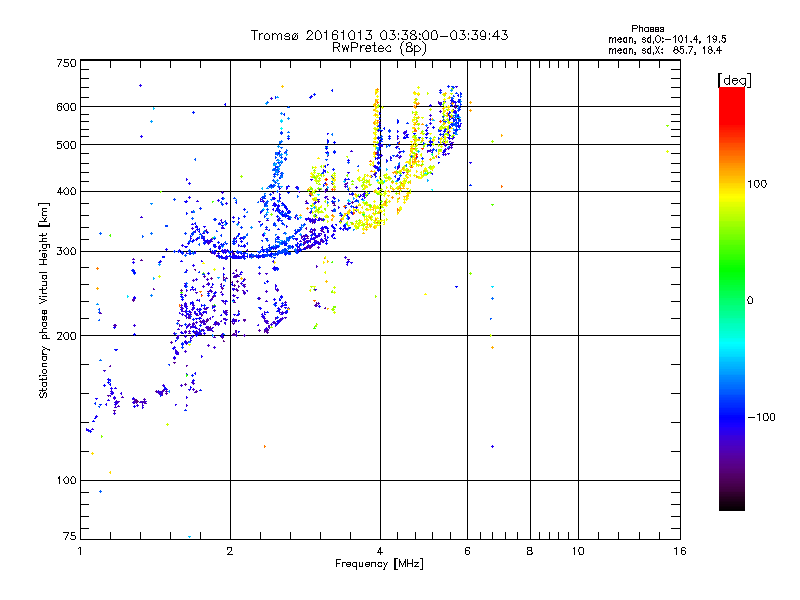The image size is (800, 600).
Task: Click the colorbar tick label '-100'
Action: (x=761, y=417)
